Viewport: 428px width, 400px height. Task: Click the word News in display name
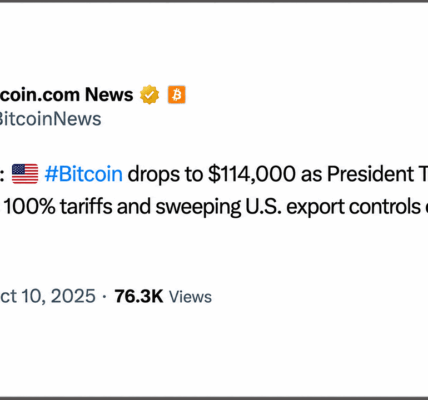(109, 95)
